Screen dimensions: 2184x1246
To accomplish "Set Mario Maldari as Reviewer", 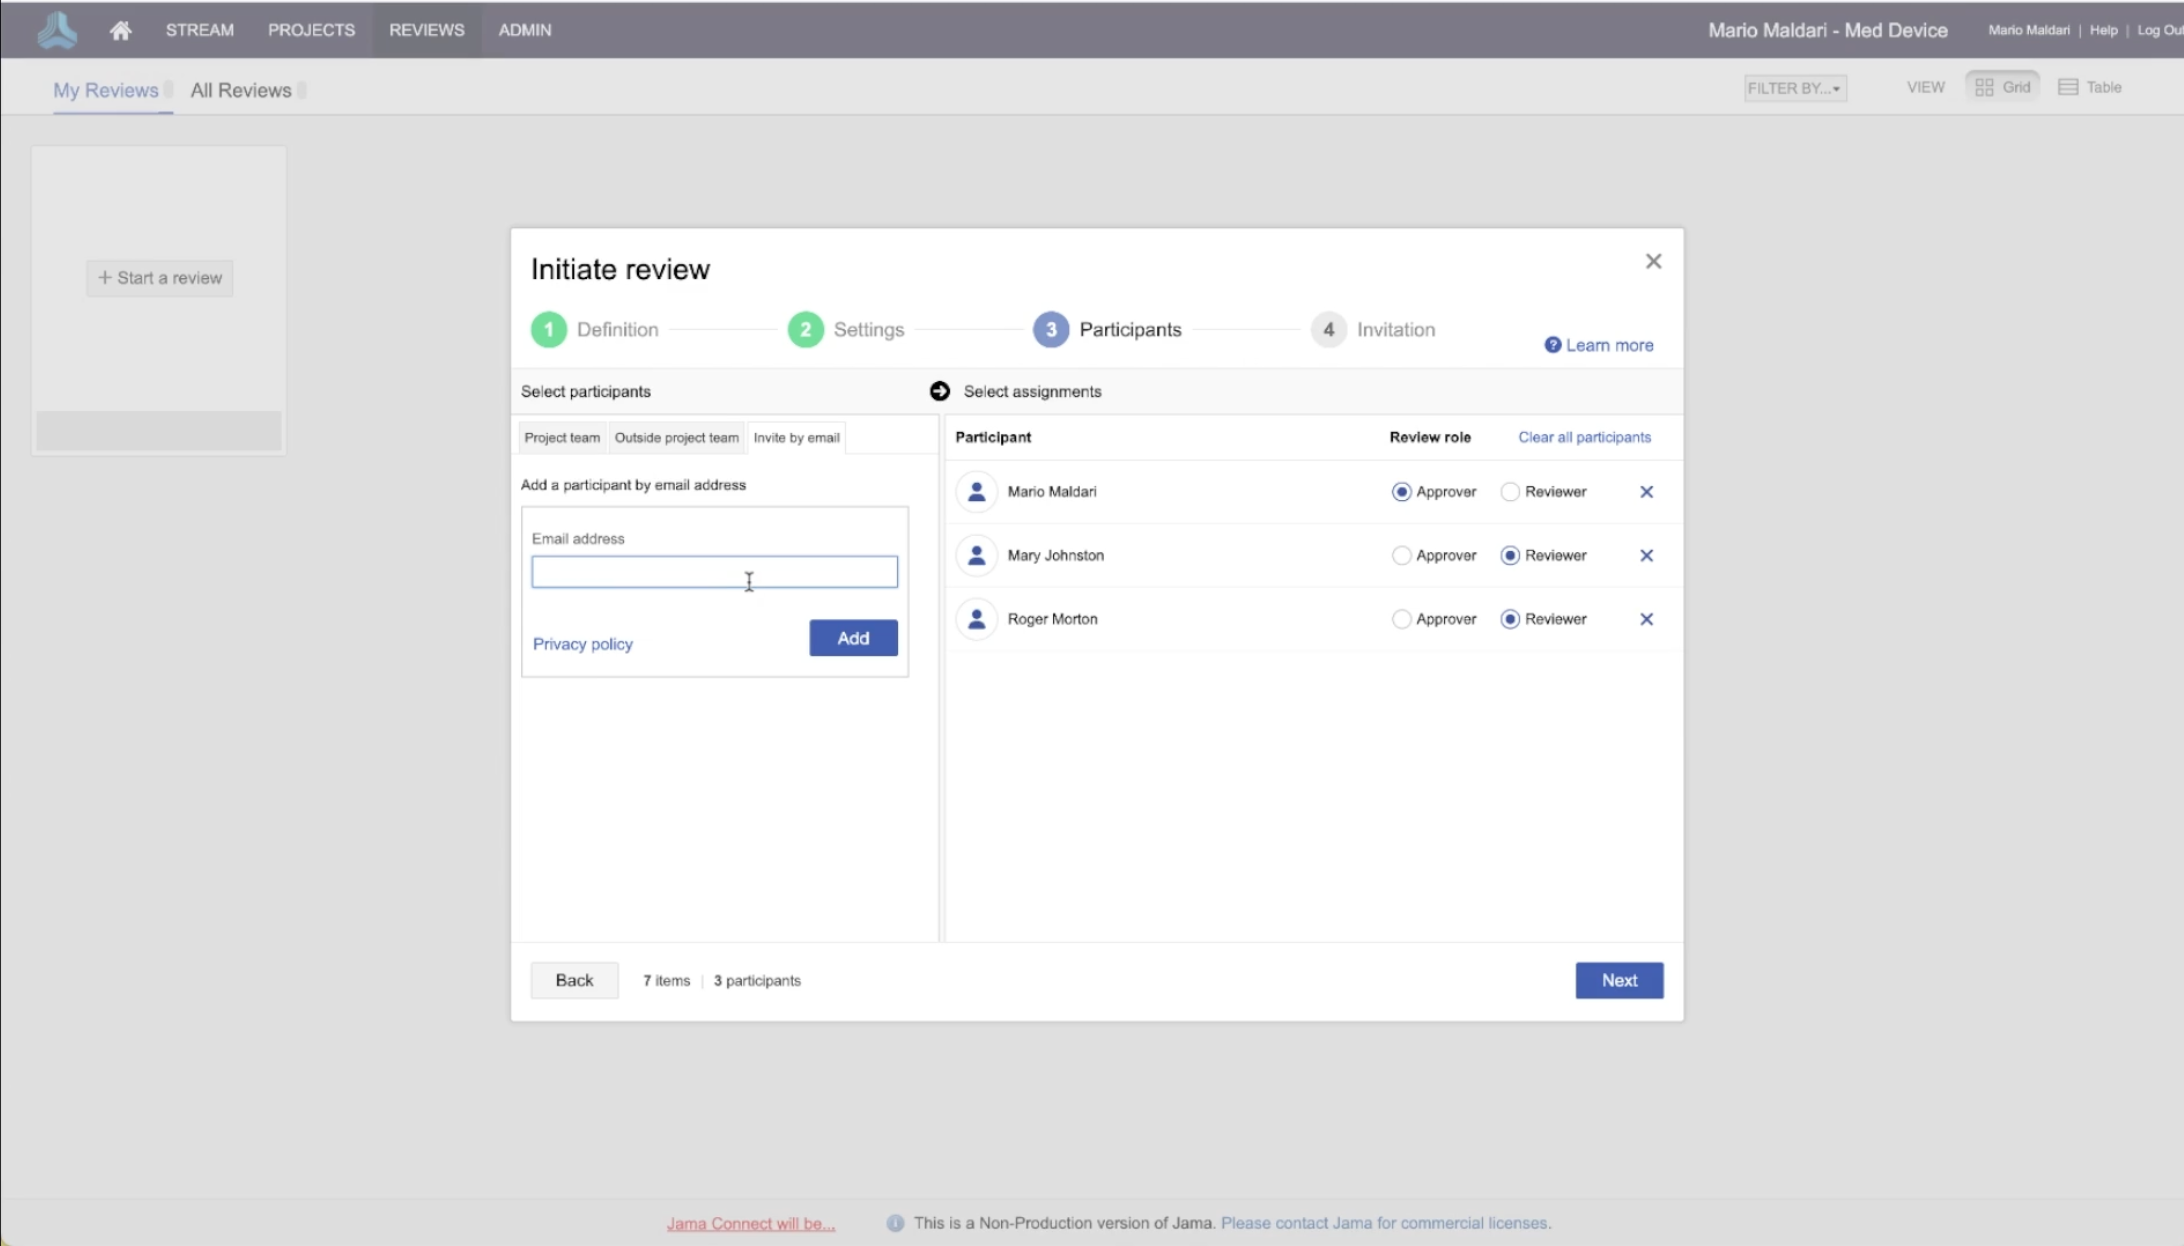I will pos(1510,492).
